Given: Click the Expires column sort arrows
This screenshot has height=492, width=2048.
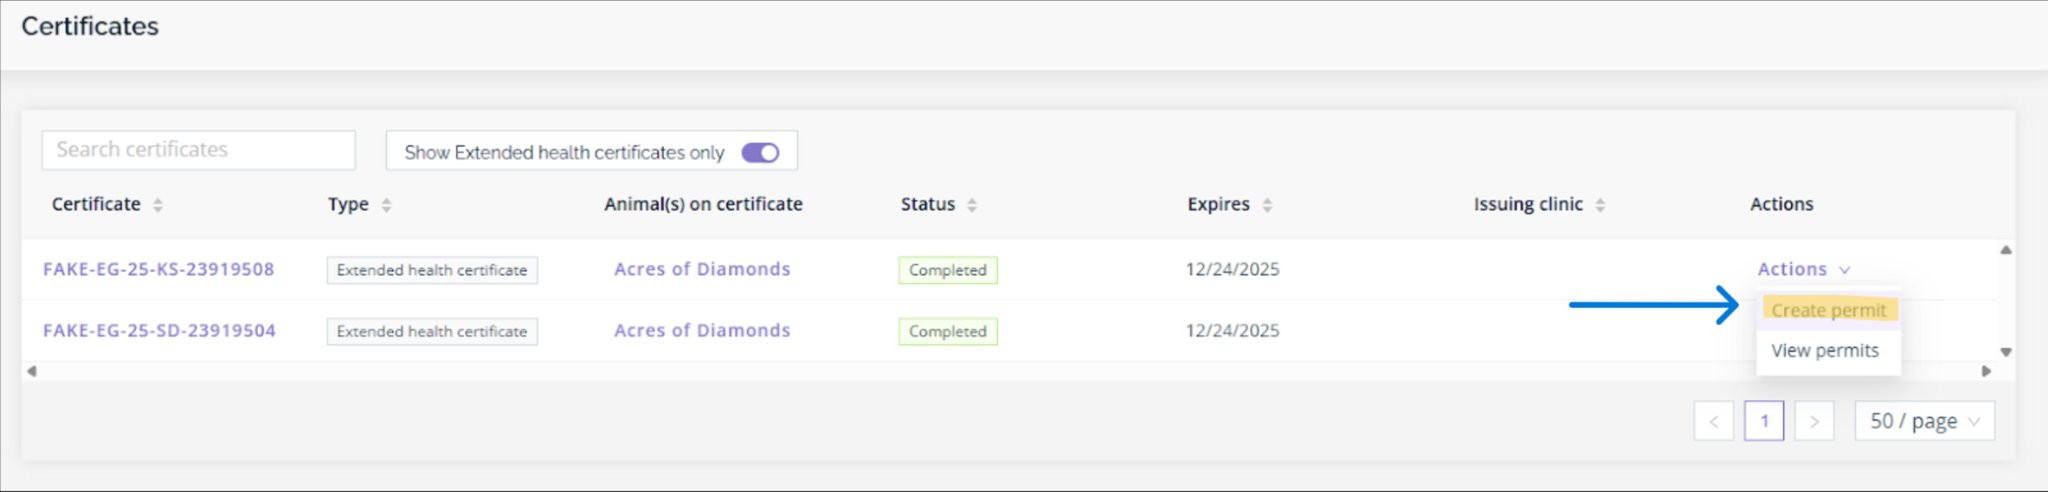Looking at the screenshot, I should (1267, 205).
